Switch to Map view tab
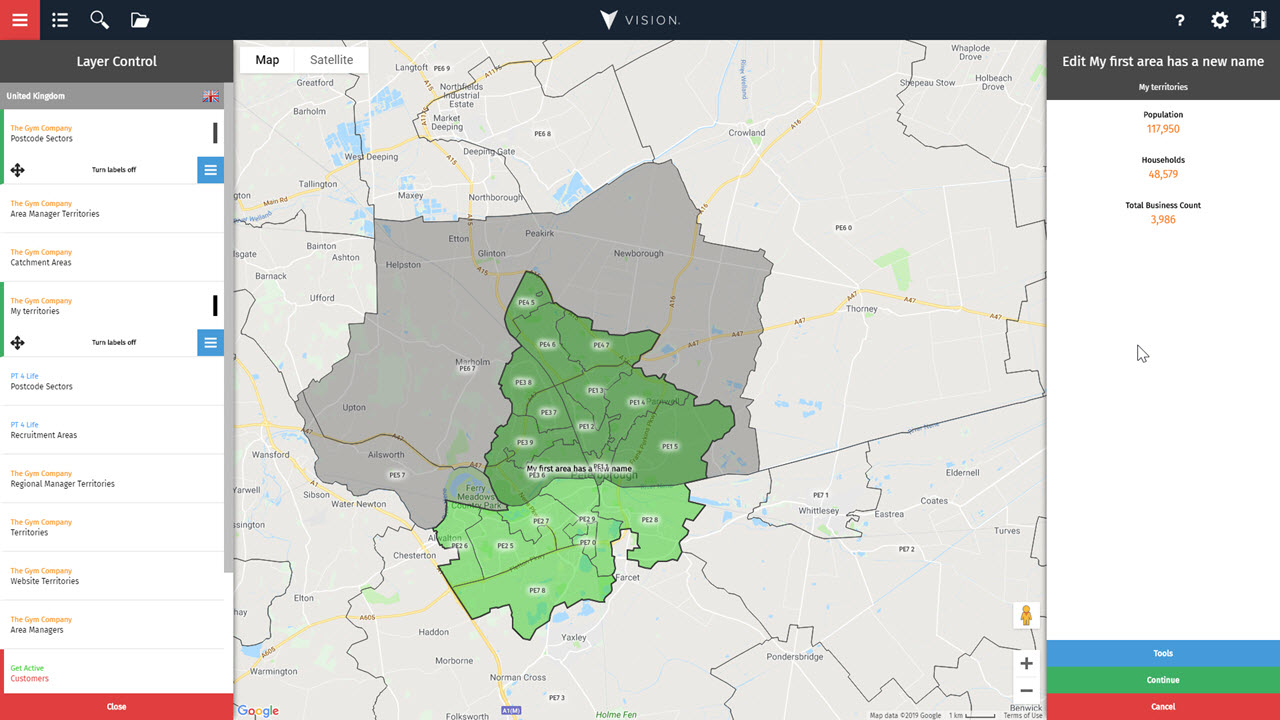Viewport: 1280px width, 720px height. tap(267, 60)
